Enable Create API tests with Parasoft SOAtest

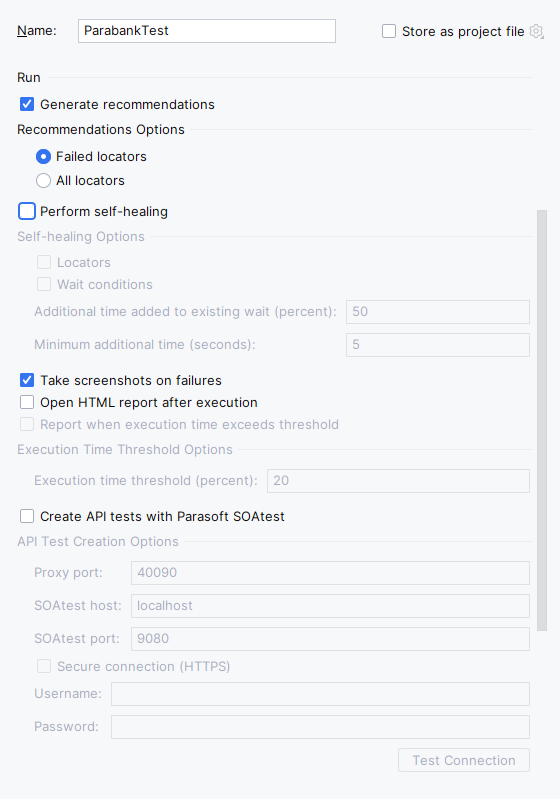point(27,516)
